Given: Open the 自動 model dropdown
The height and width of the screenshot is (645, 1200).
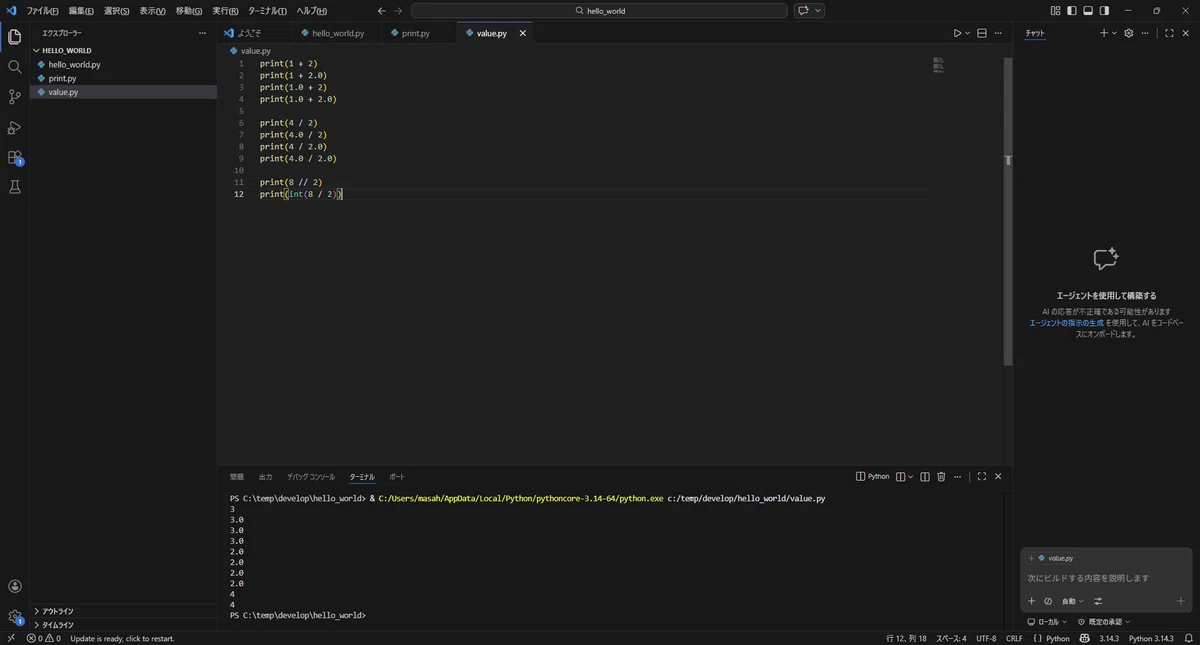Looking at the screenshot, I should pos(1072,601).
